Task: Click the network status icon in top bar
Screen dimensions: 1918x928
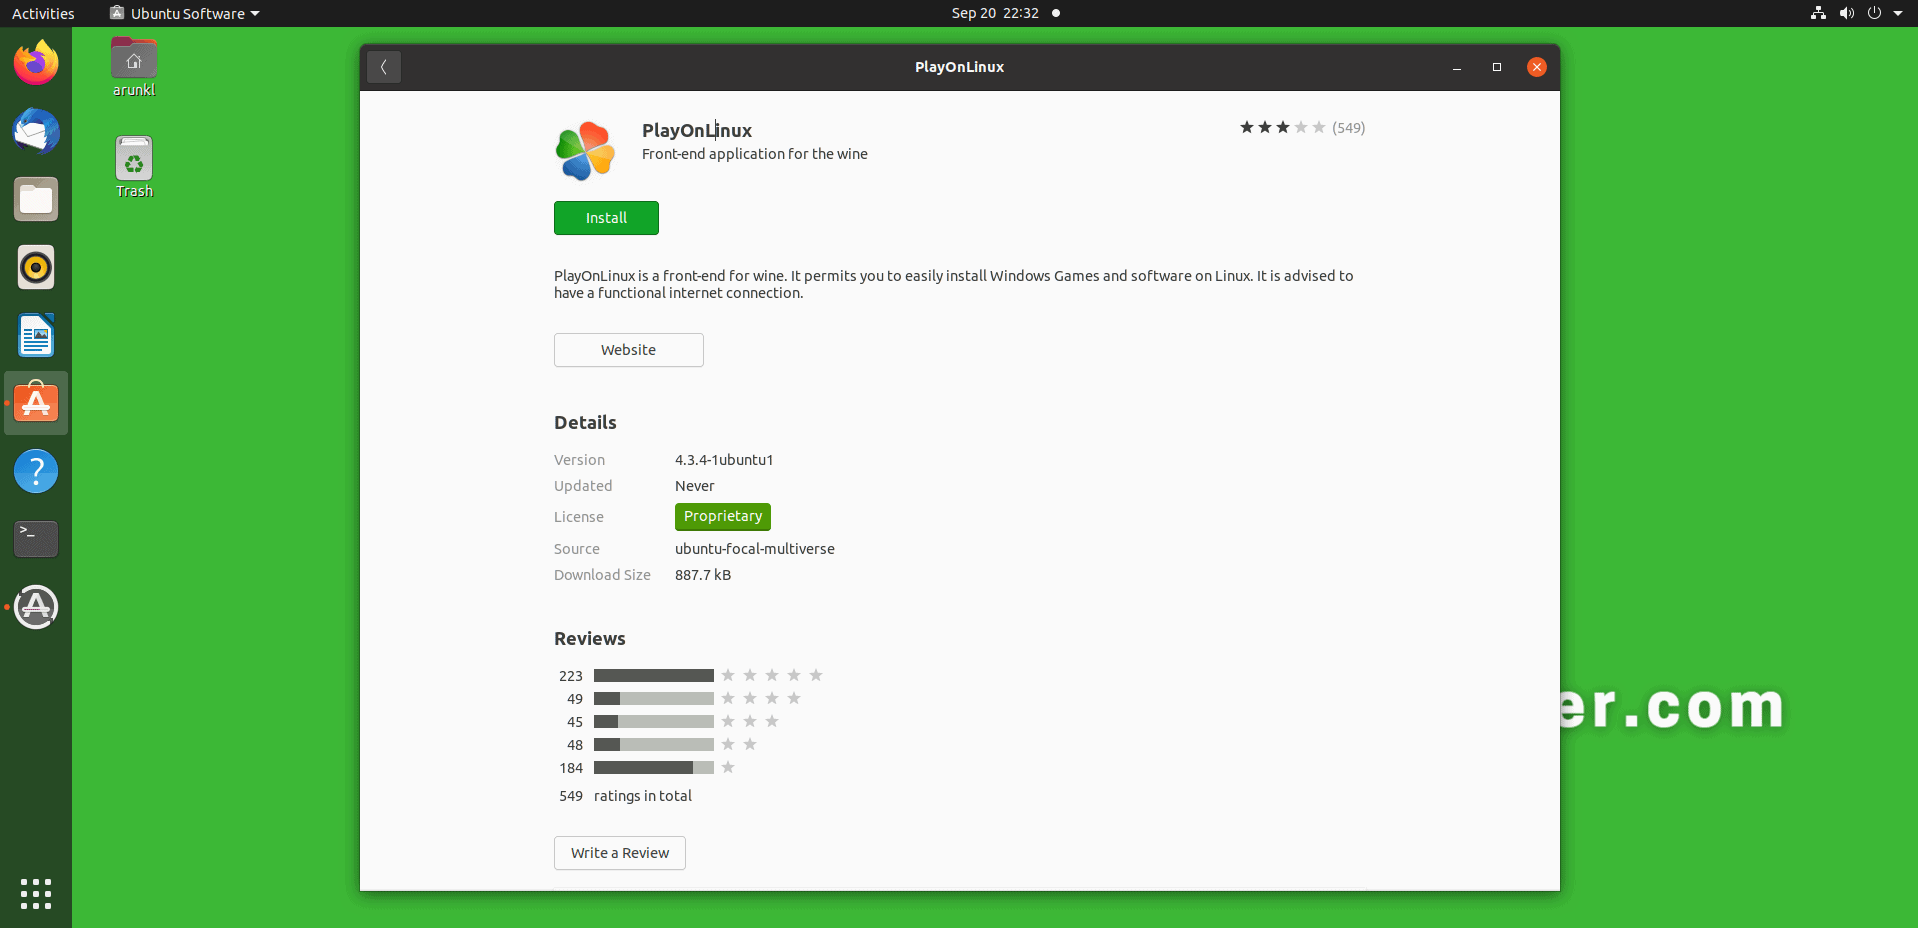Action: (x=1818, y=13)
